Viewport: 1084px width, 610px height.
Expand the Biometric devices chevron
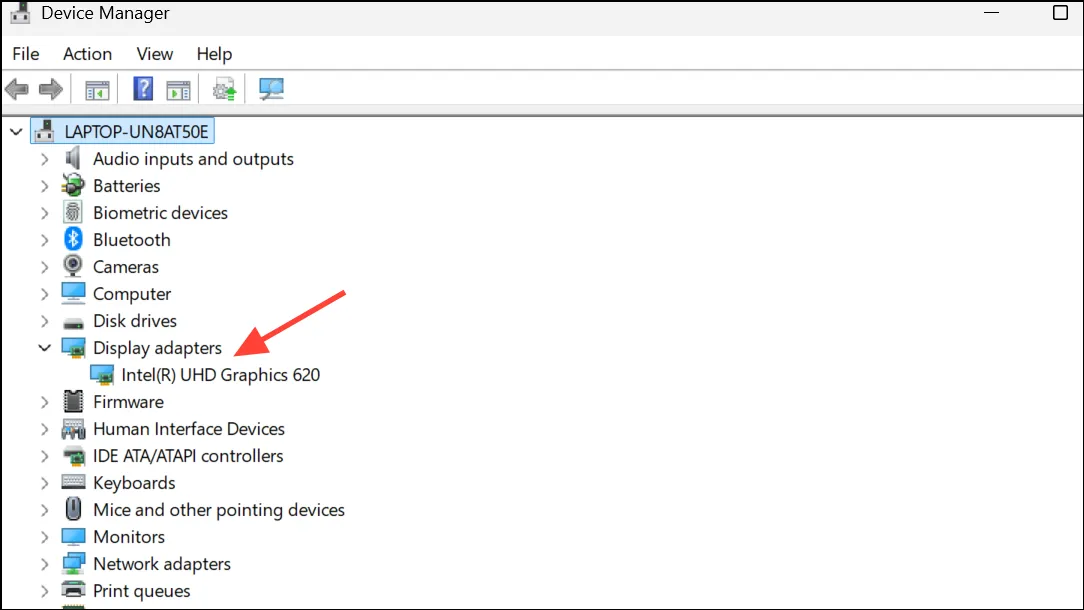tap(44, 213)
